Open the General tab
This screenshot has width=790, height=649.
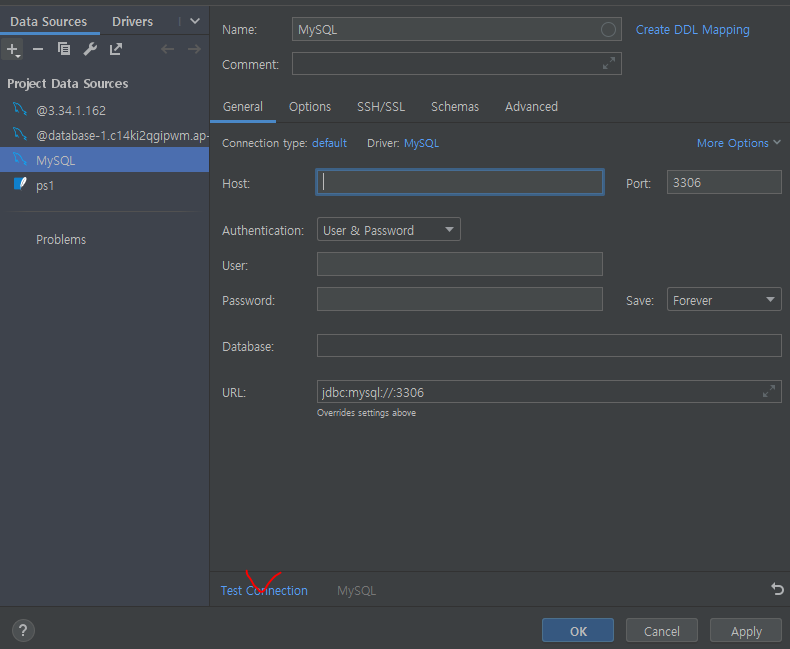(x=243, y=107)
